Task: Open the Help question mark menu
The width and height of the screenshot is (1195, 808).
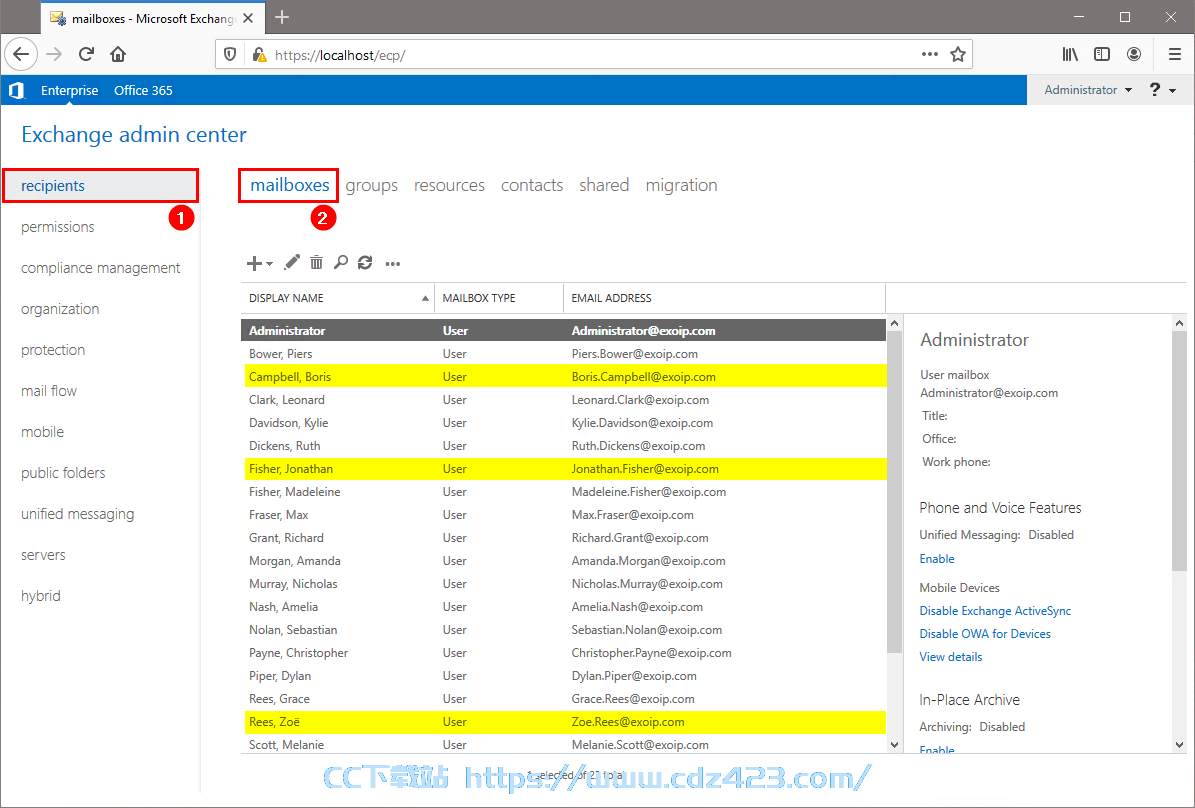Action: 1162,90
